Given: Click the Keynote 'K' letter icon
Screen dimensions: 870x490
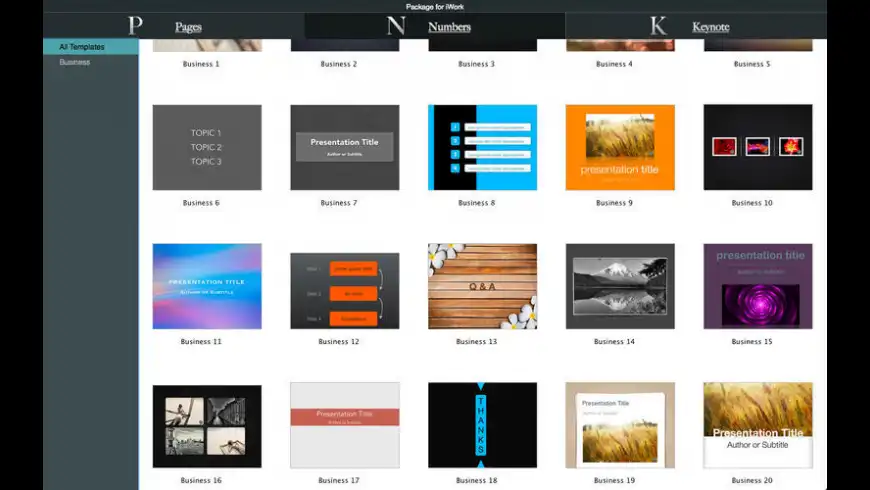Looking at the screenshot, I should (x=658, y=26).
